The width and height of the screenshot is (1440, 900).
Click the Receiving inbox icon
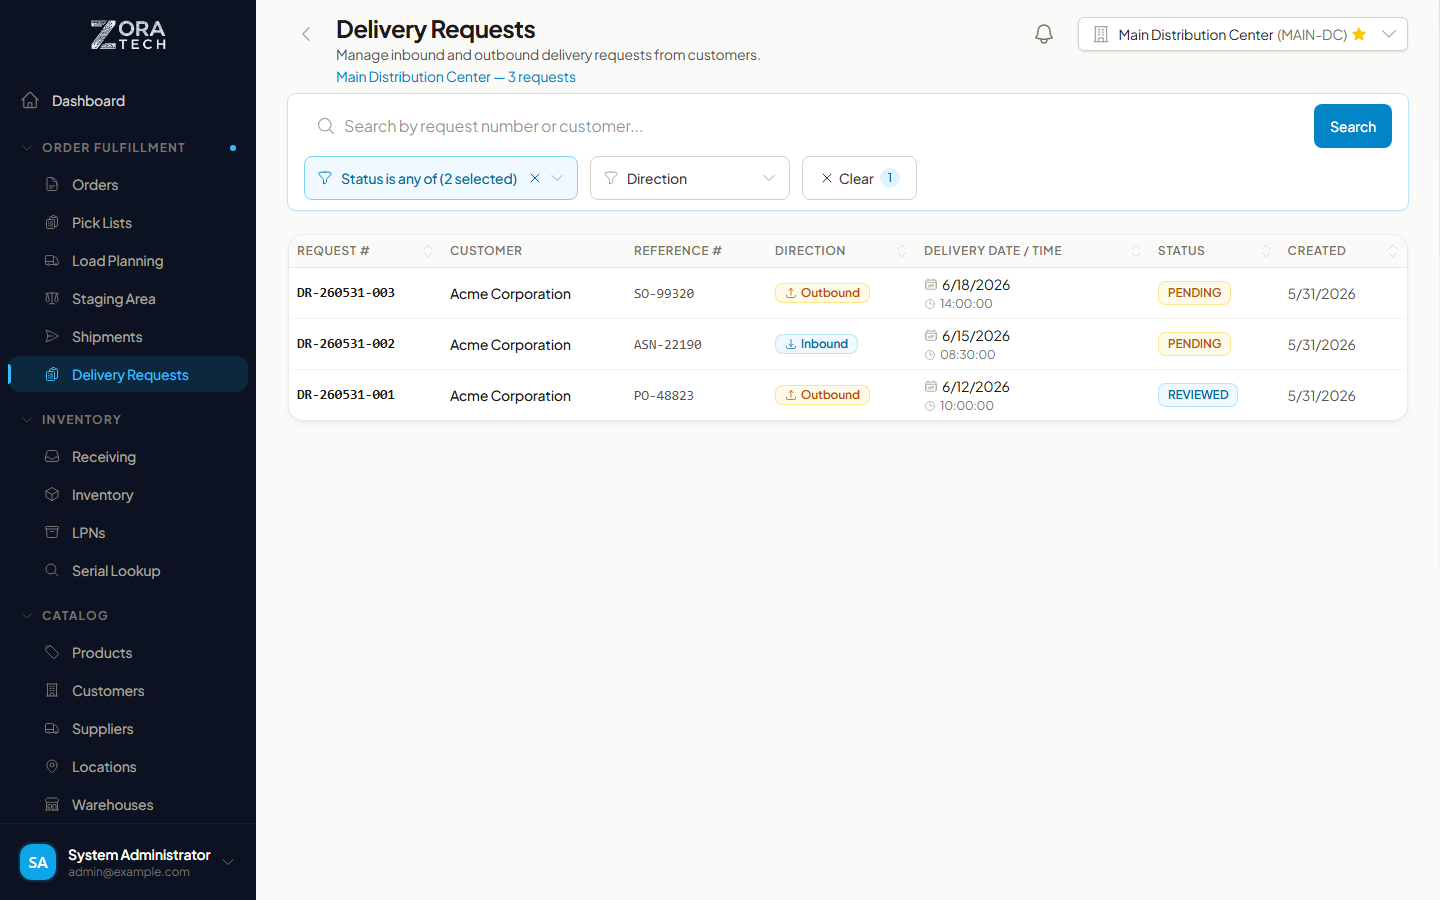coord(52,456)
